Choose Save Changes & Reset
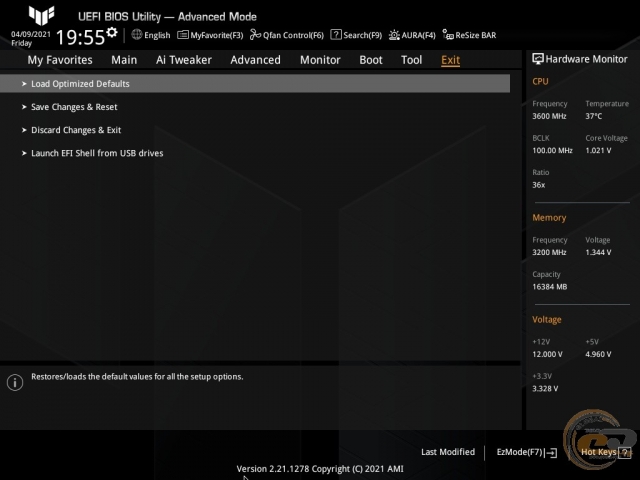The width and height of the screenshot is (640, 480). pyautogui.click(x=74, y=107)
